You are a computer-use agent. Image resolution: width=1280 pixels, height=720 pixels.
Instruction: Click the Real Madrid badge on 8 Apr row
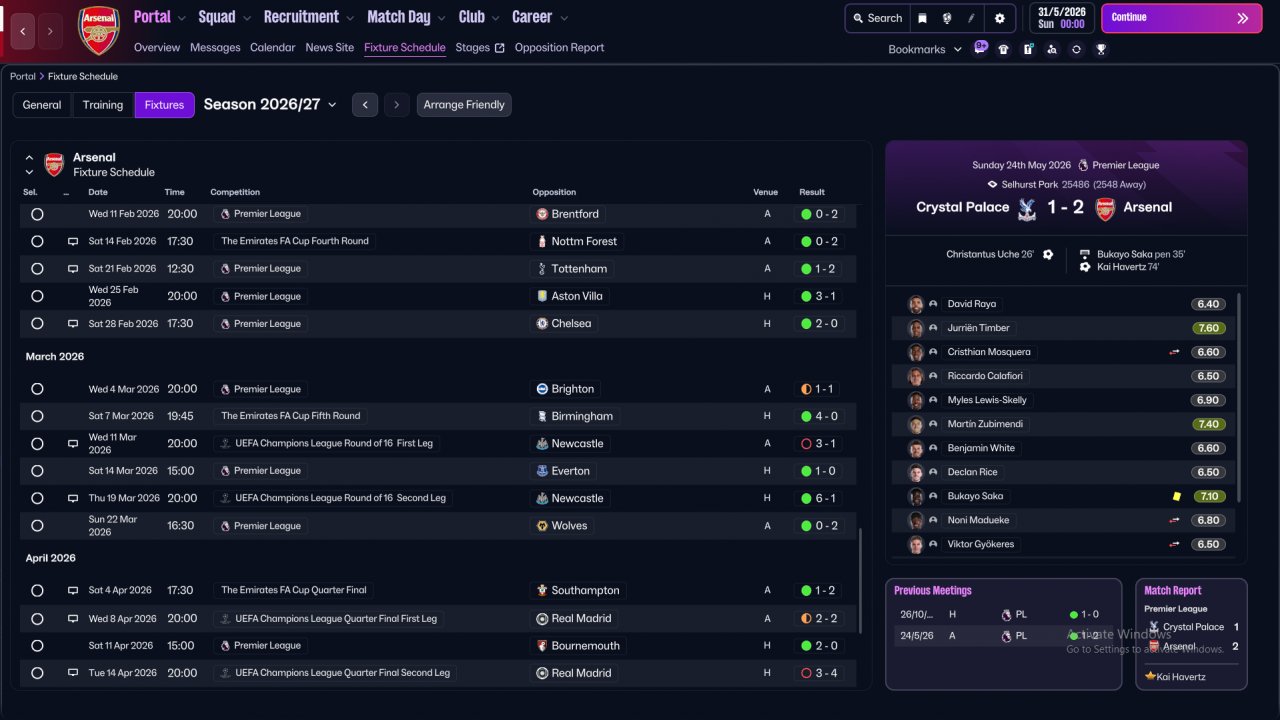[x=542, y=619]
